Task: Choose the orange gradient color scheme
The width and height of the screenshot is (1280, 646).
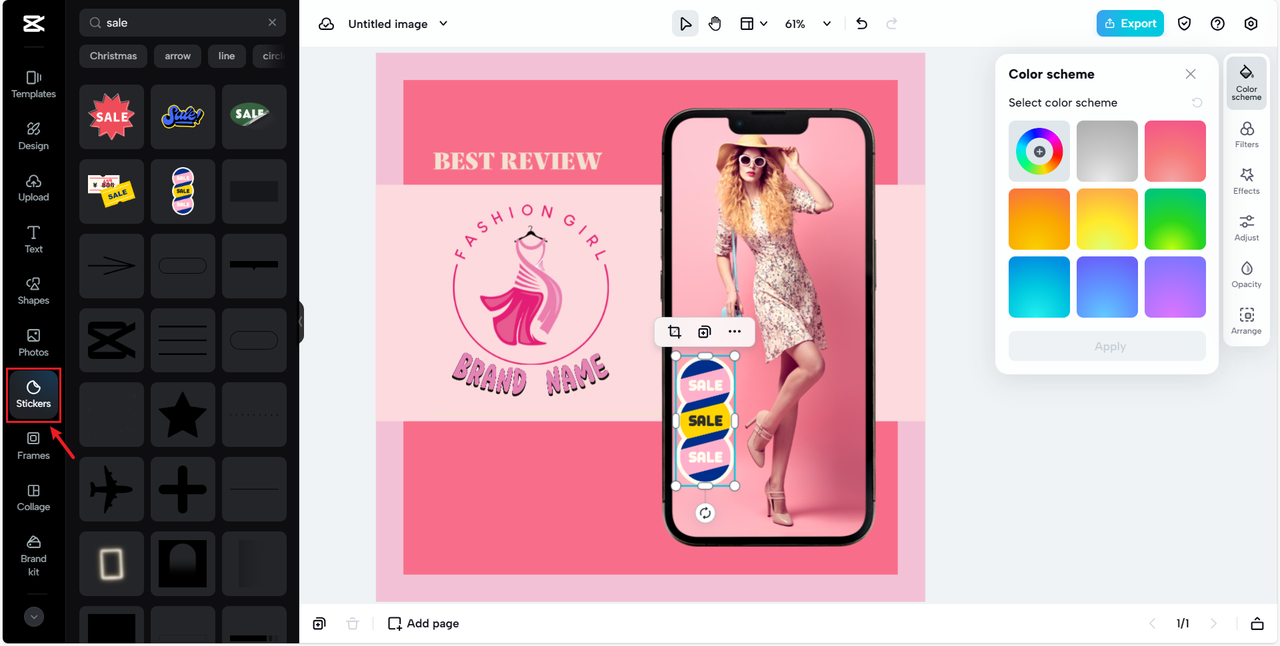Action: (1039, 219)
